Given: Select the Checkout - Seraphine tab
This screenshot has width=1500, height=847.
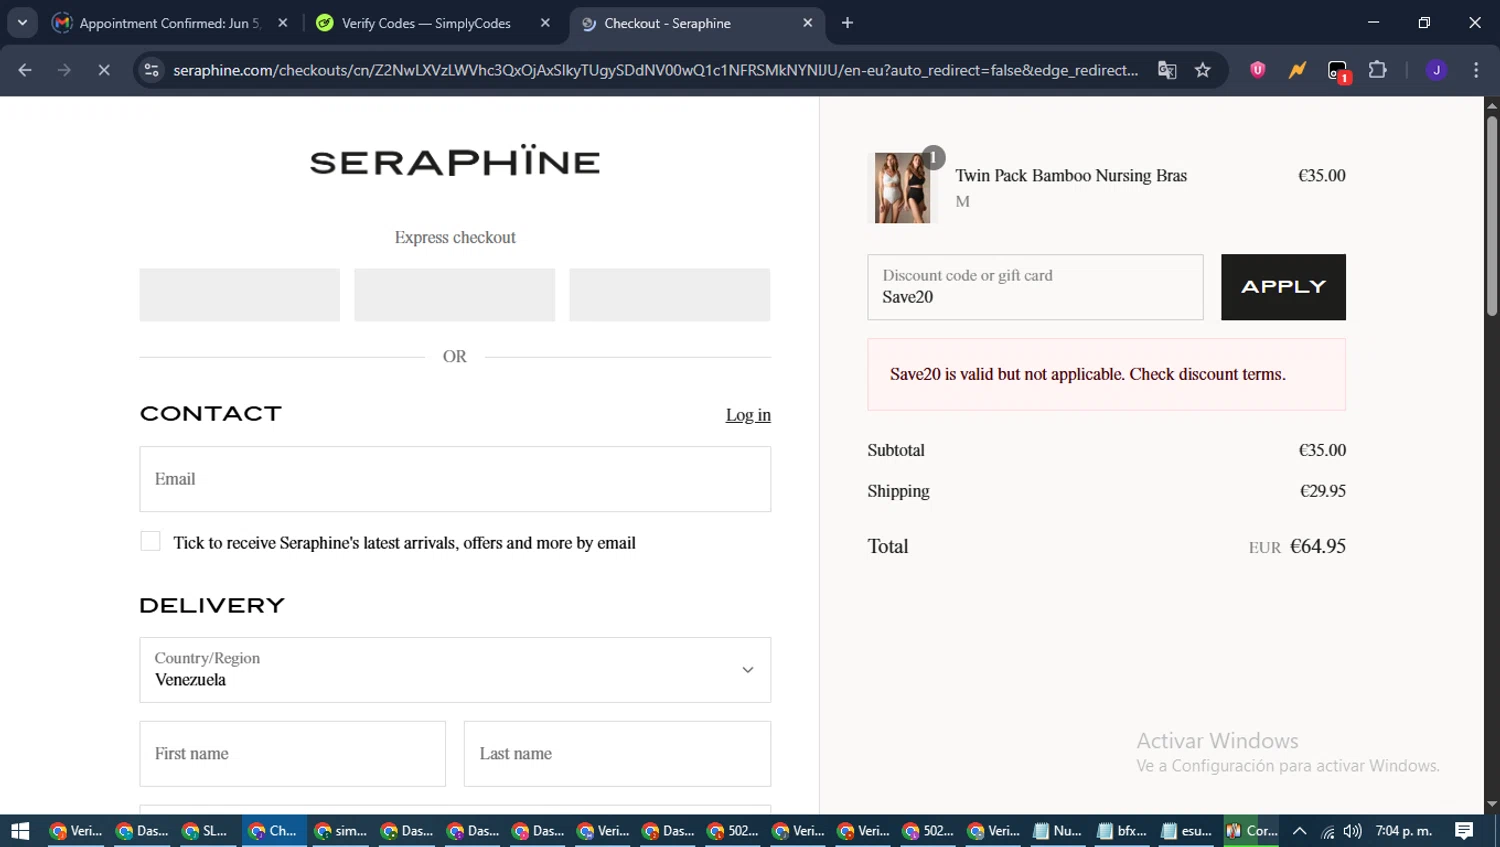Looking at the screenshot, I should 697,23.
